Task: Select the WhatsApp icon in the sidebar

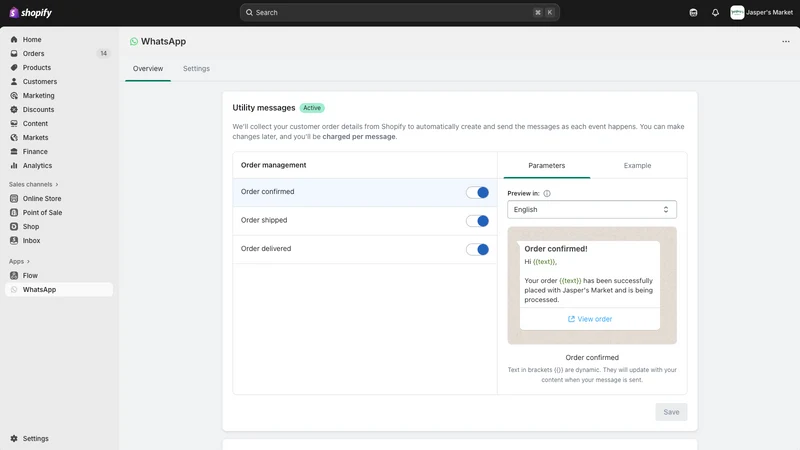Action: point(14,290)
